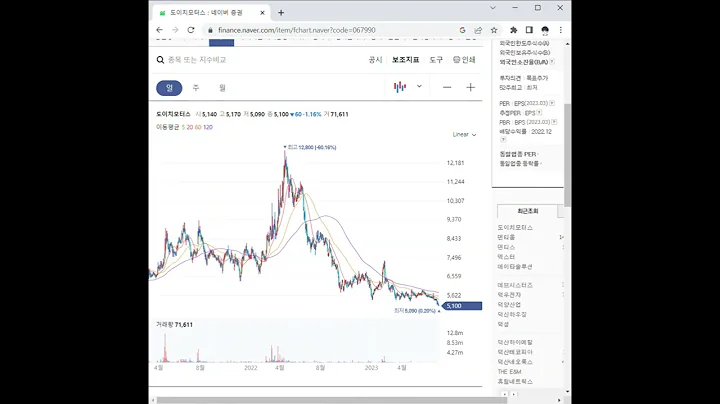Click the 52주최고 최저 row

click(x=518, y=87)
